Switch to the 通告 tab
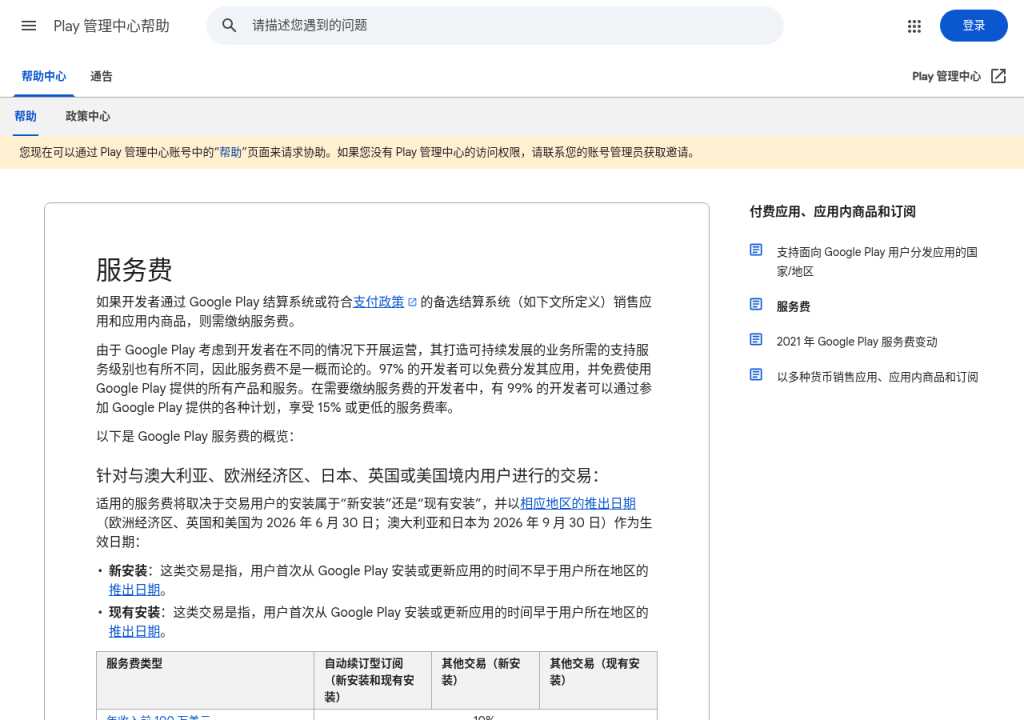 pyautogui.click(x=101, y=76)
